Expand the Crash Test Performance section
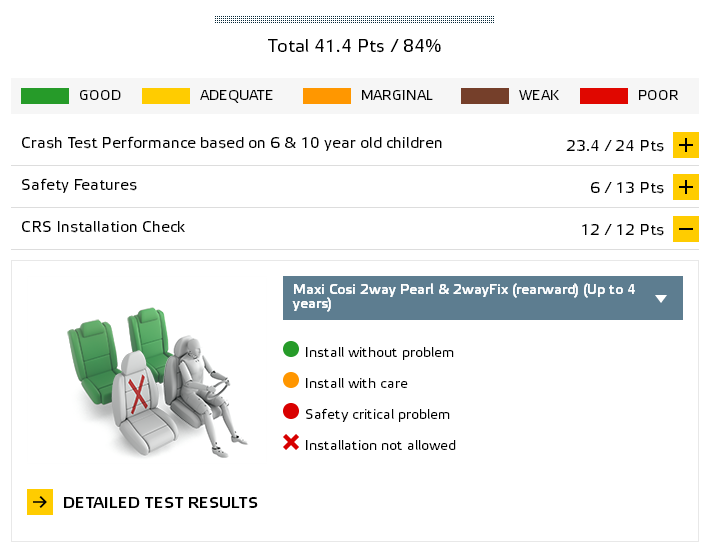This screenshot has height=558, width=707. pos(685,145)
